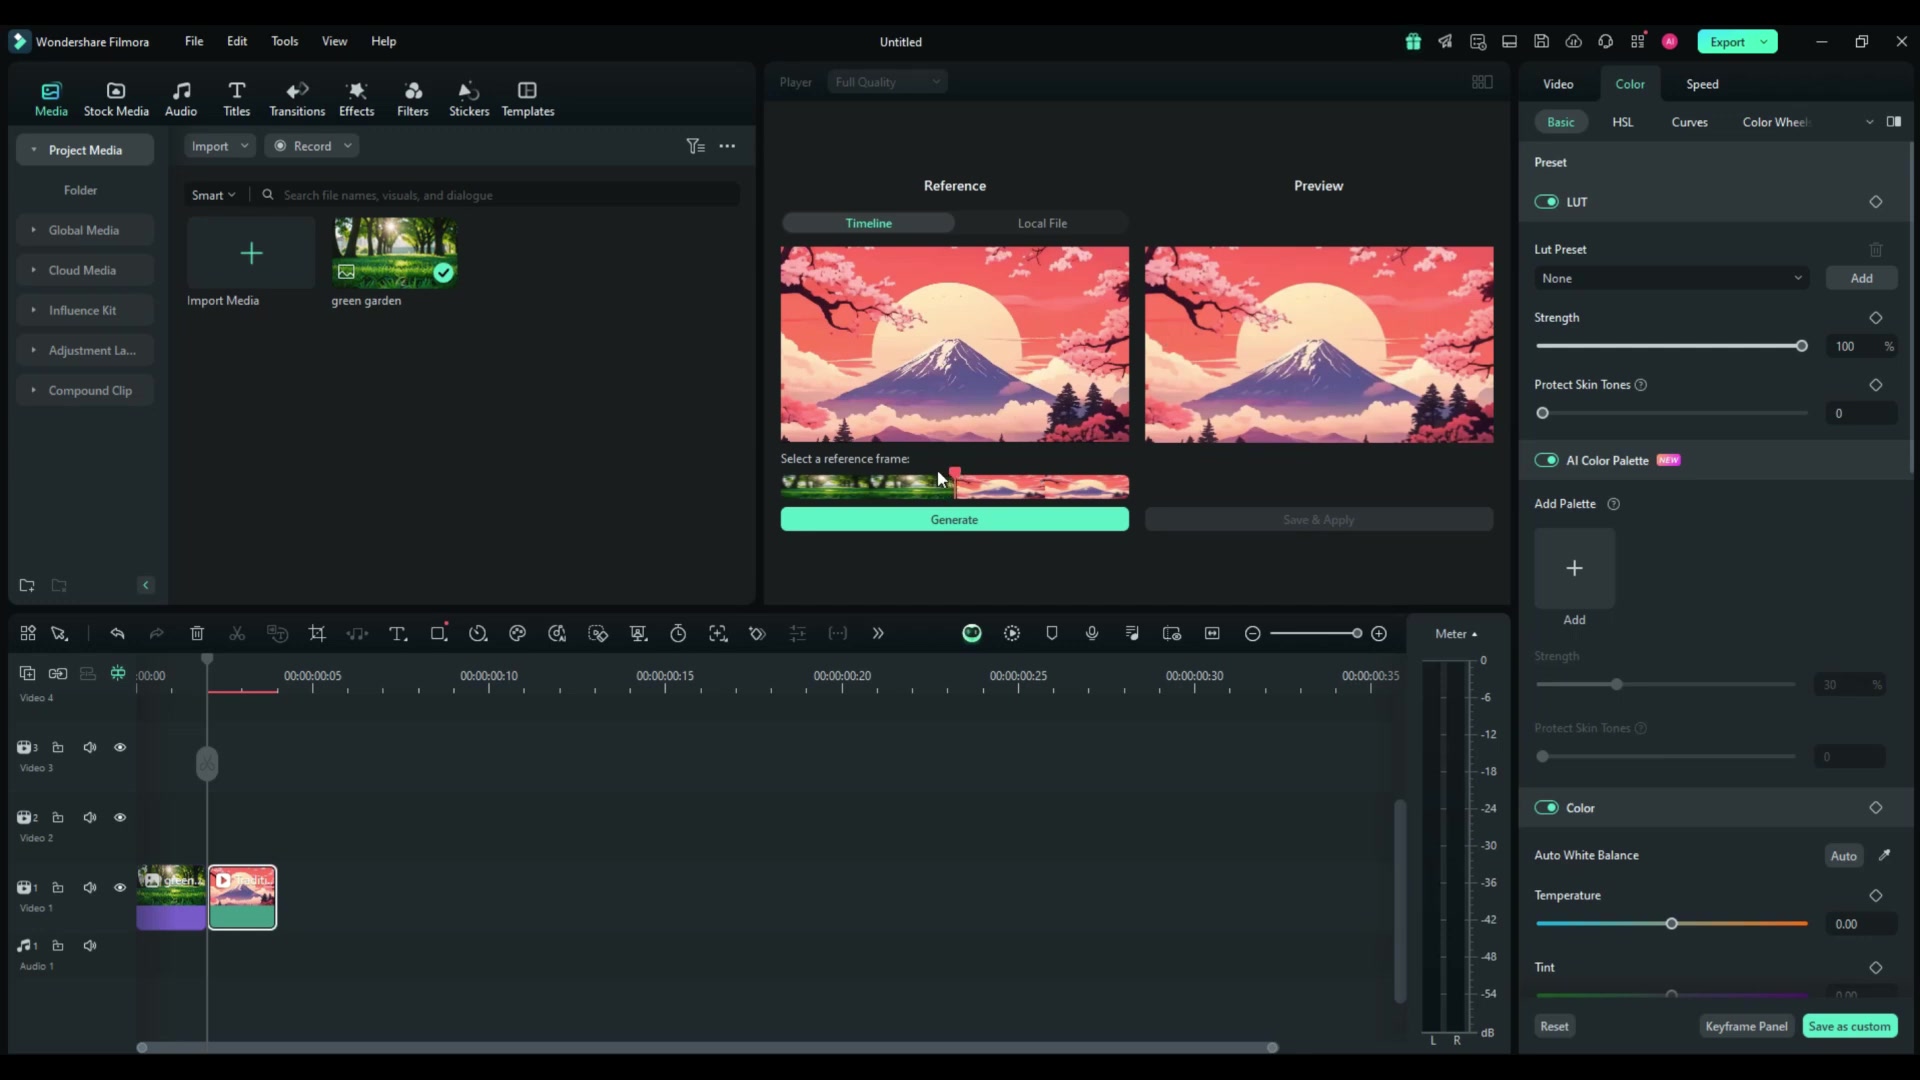Open the Lut Preset None dropdown

coord(1671,278)
